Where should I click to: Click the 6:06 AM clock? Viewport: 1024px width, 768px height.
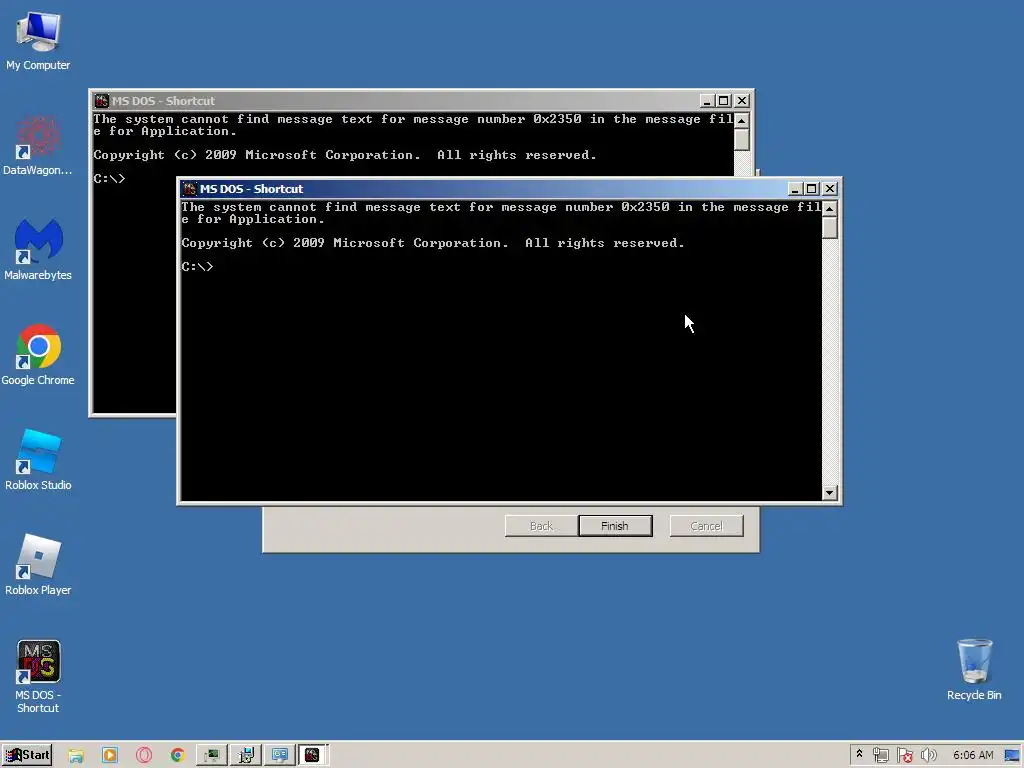(x=973, y=755)
